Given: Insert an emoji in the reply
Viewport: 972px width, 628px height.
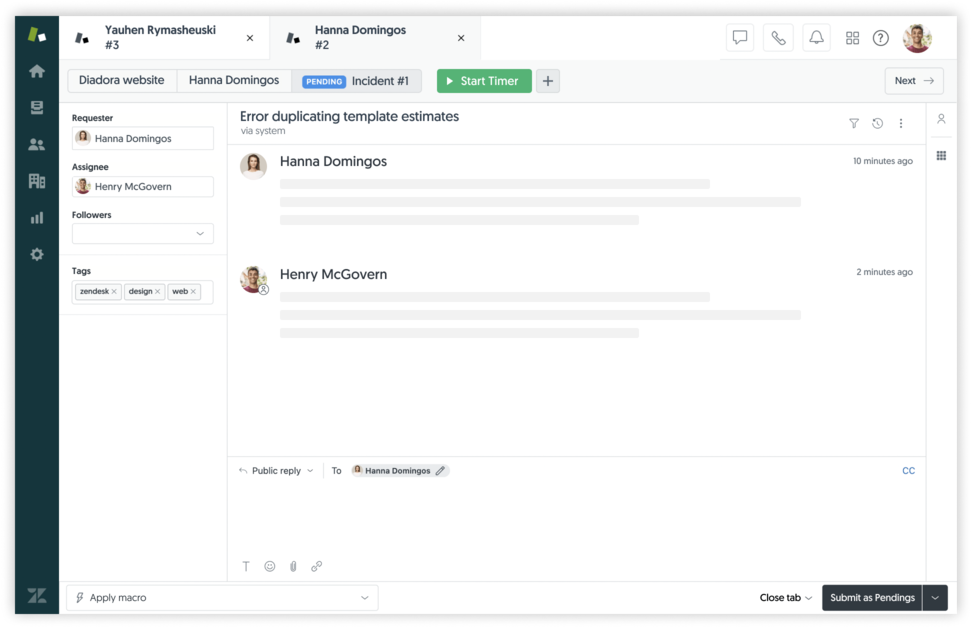Looking at the screenshot, I should (269, 566).
